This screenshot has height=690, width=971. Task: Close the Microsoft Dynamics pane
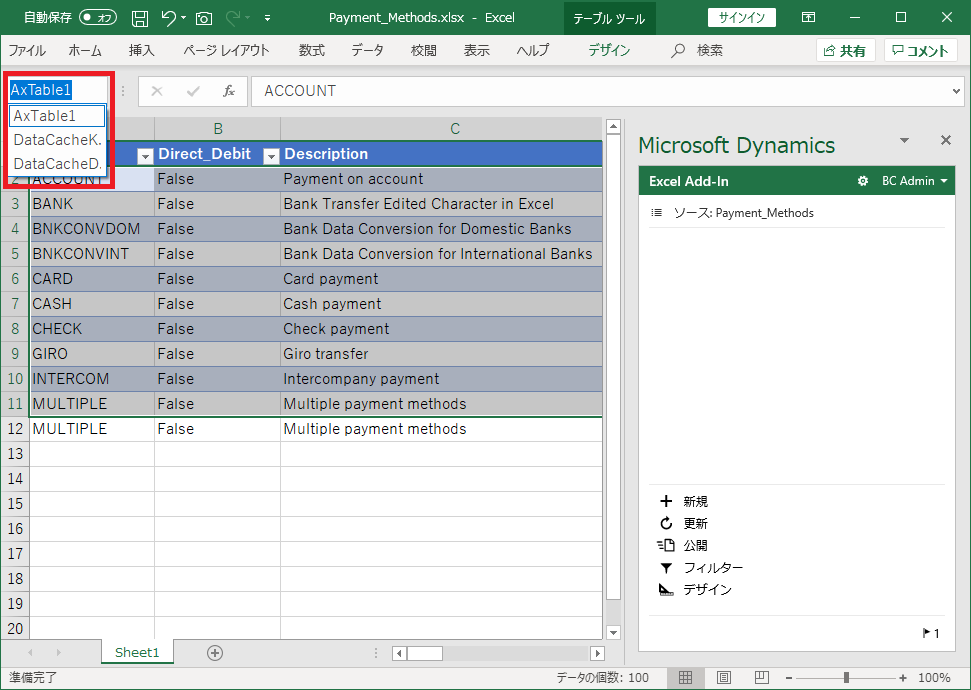pos(946,140)
